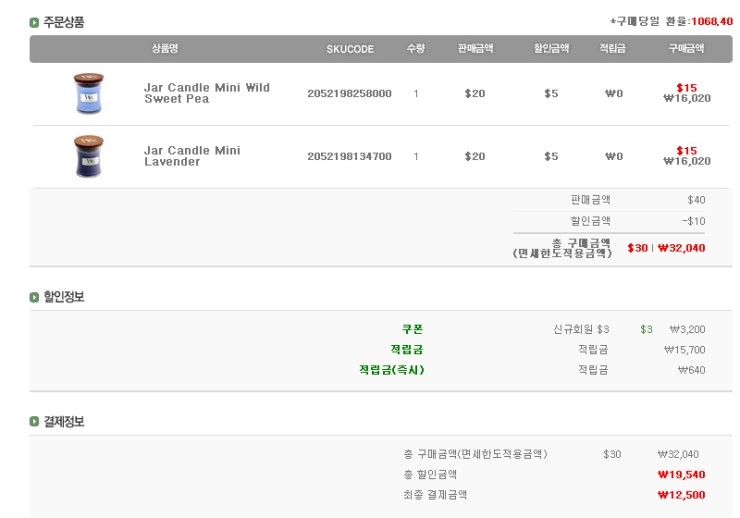This screenshot has width=740, height=518.
Task: Click the final payment amount ₩12,500
Action: [x=681, y=494]
